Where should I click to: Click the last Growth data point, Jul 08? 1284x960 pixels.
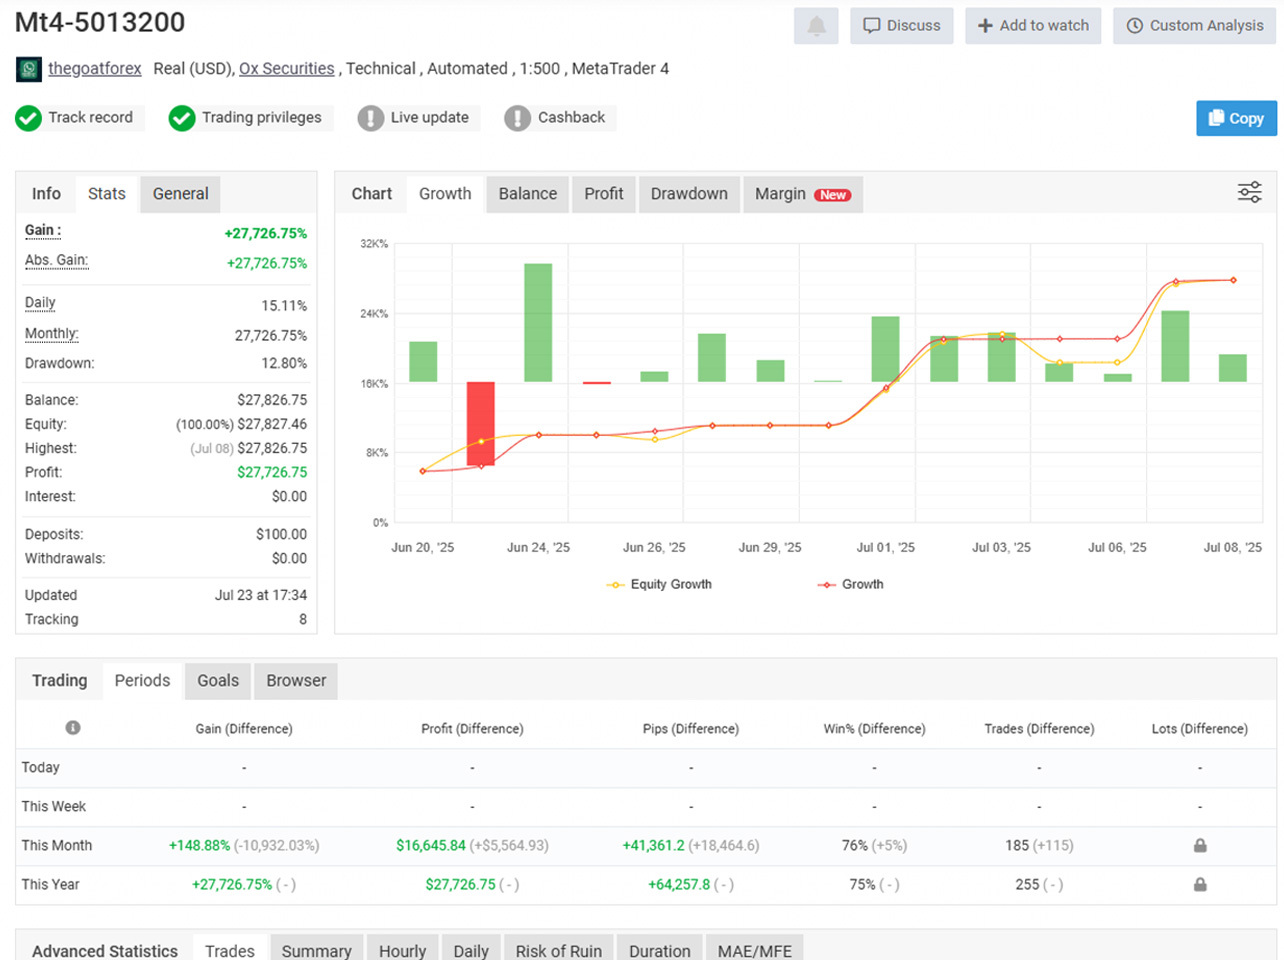1233,280
